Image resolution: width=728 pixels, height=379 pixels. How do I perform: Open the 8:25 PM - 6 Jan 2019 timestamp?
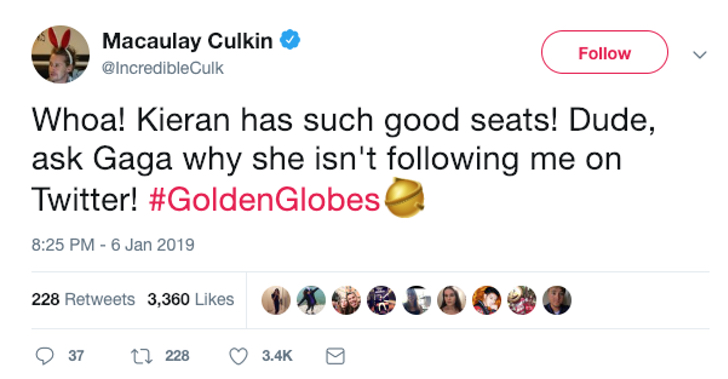click(113, 245)
